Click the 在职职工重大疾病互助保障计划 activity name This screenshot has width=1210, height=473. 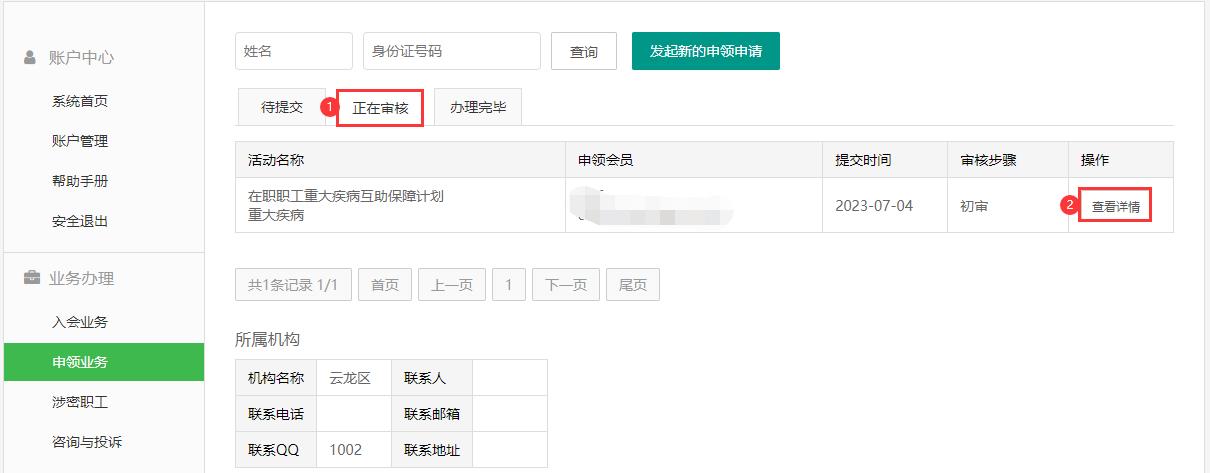(346, 196)
